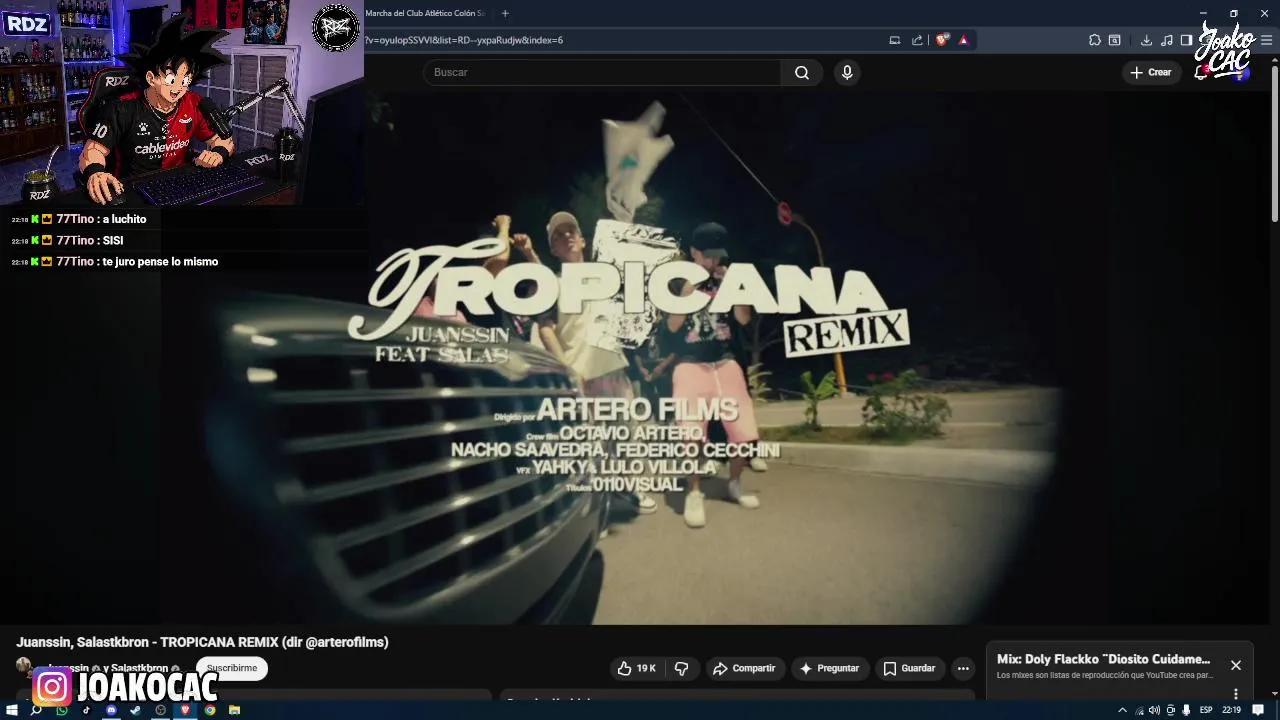Open browser downloads icon
1280x720 pixels.
coord(1147,40)
